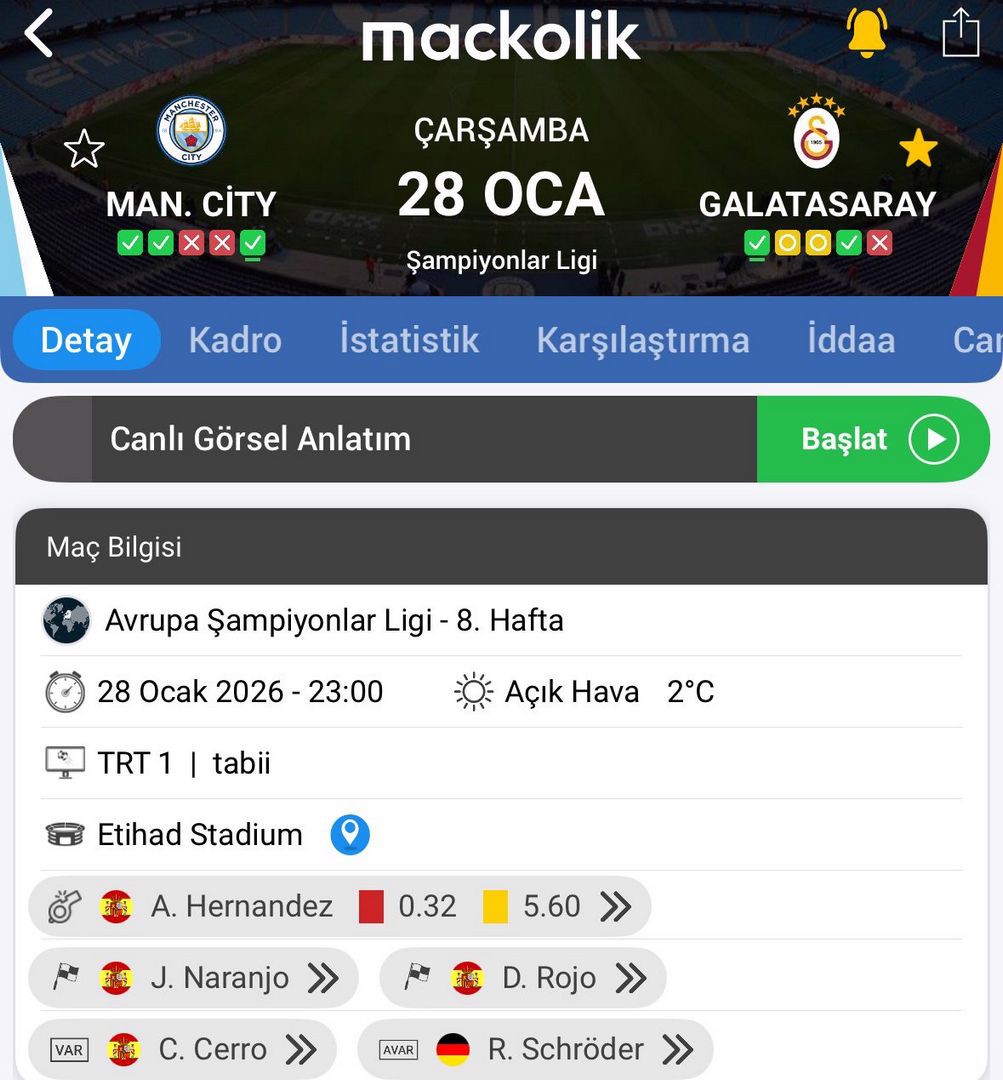Open the İddaa tab
The image size is (1003, 1080).
[x=851, y=340]
